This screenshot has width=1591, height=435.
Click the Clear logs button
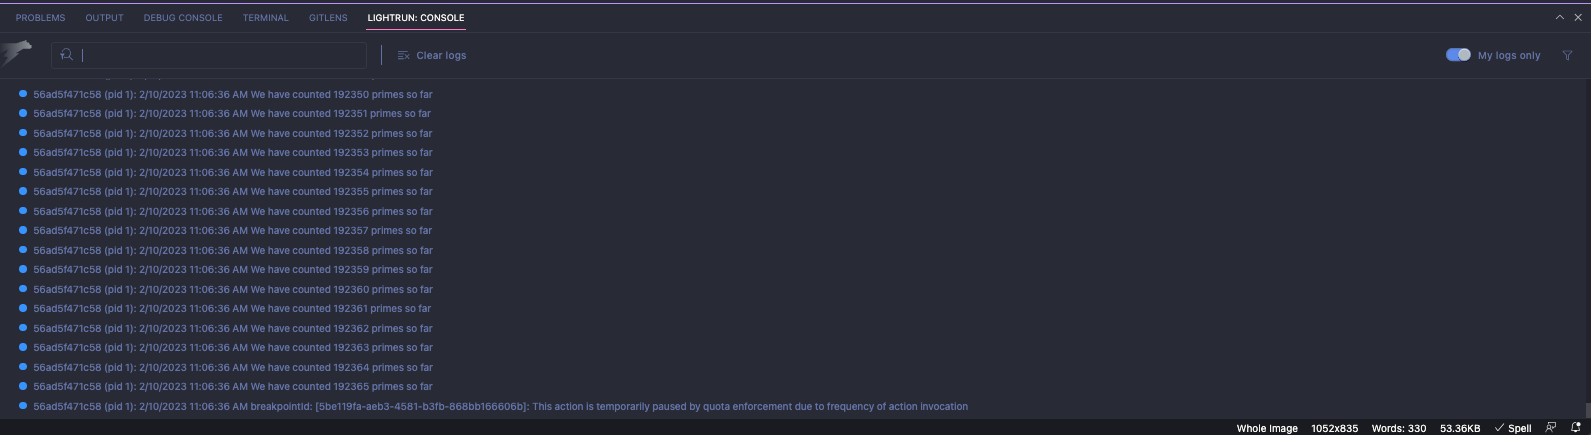point(432,56)
